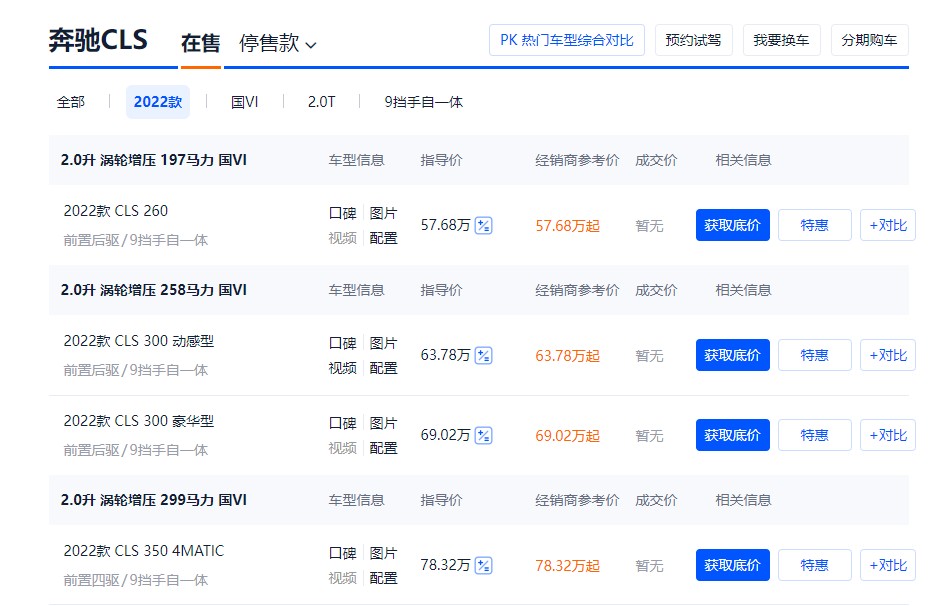Open PK 热门车型综合对比

[x=567, y=40]
